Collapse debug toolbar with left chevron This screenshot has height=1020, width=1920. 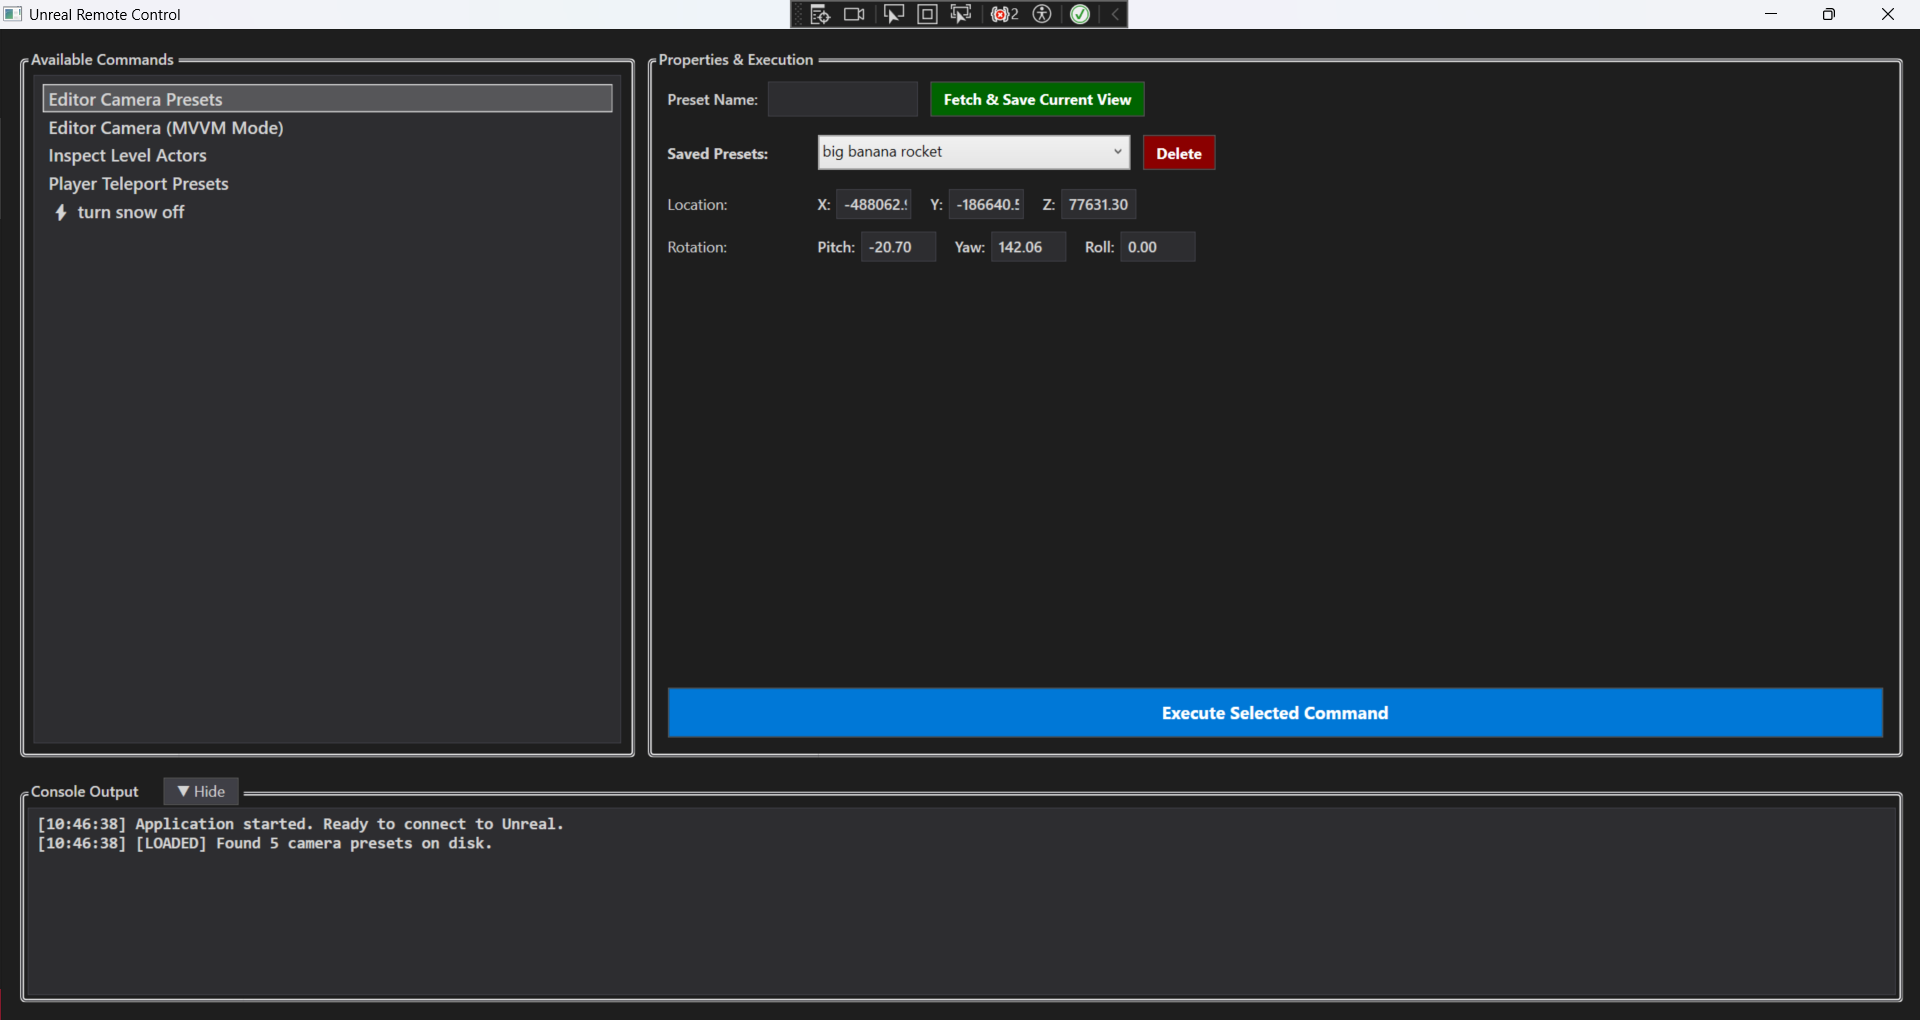point(1115,14)
